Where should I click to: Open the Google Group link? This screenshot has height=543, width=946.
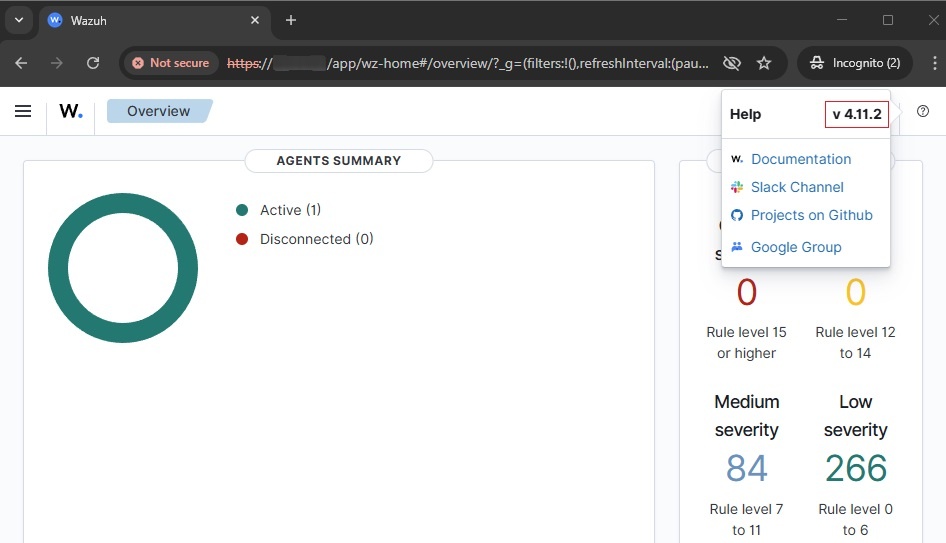coord(796,247)
